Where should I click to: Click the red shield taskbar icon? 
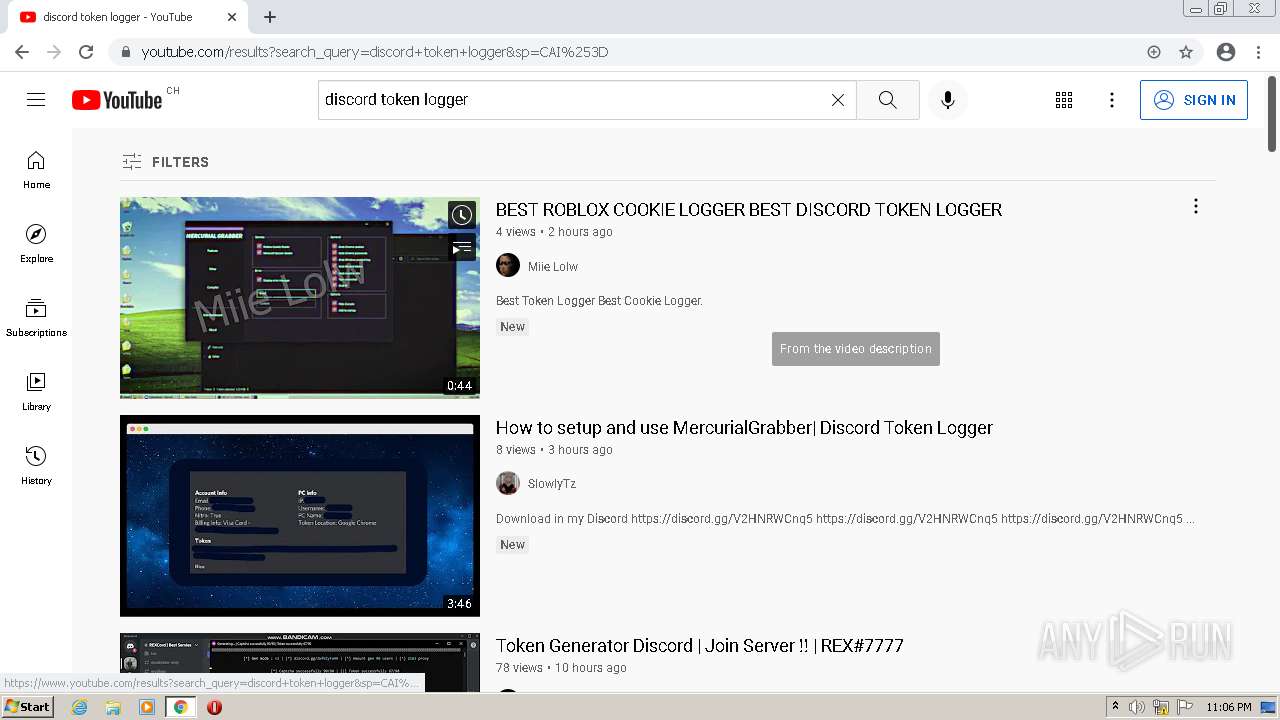click(x=214, y=707)
